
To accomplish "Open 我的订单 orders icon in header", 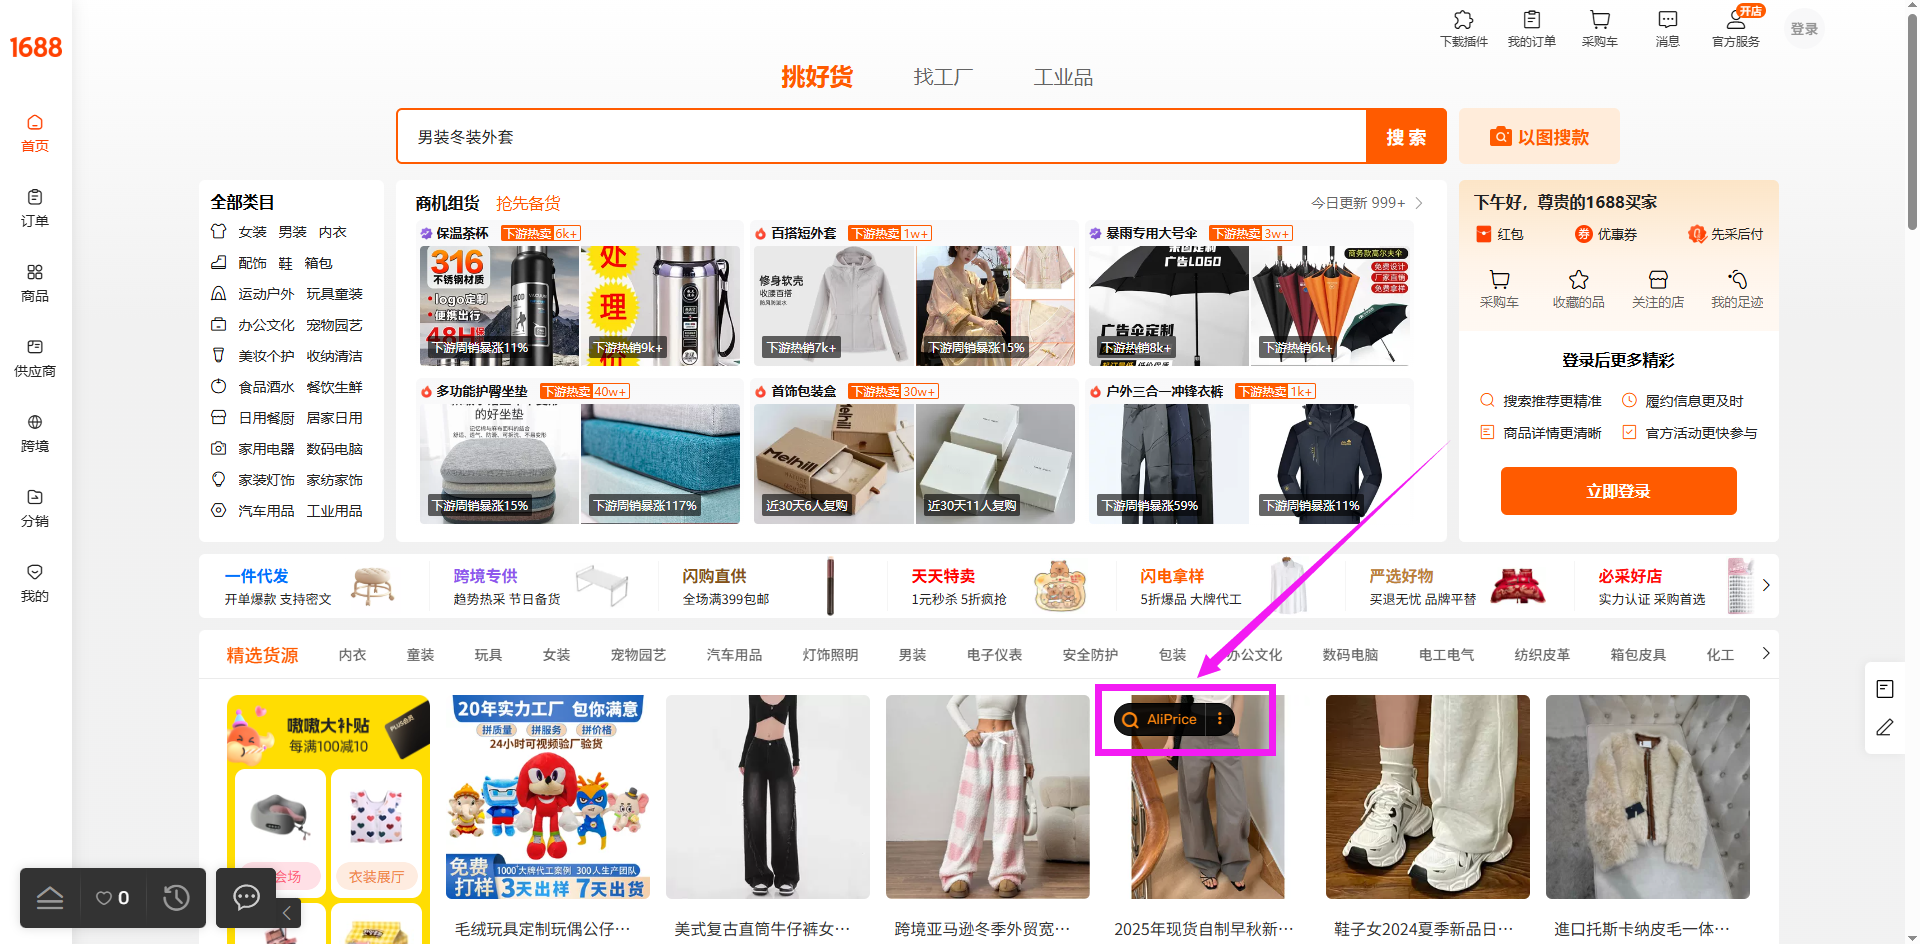I will (x=1532, y=28).
